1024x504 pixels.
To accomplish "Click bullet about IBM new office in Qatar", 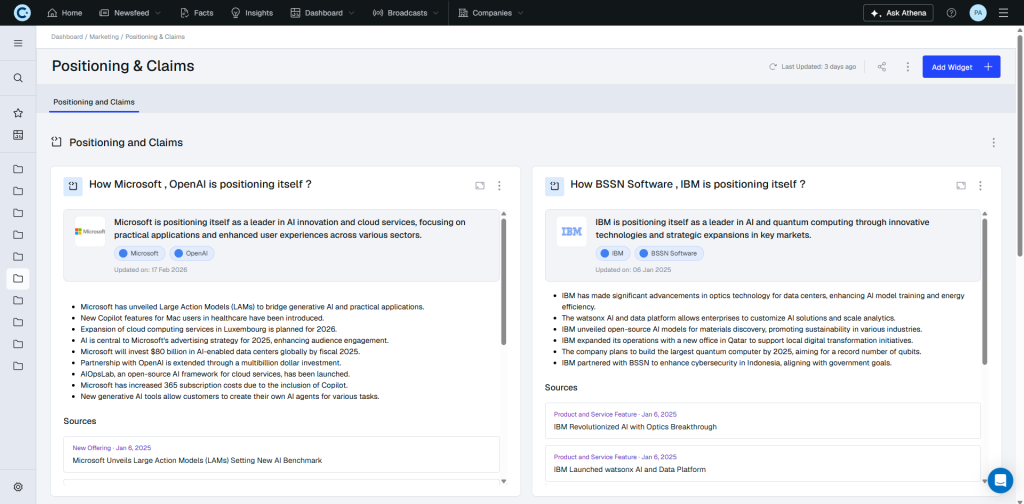I will click(737, 340).
